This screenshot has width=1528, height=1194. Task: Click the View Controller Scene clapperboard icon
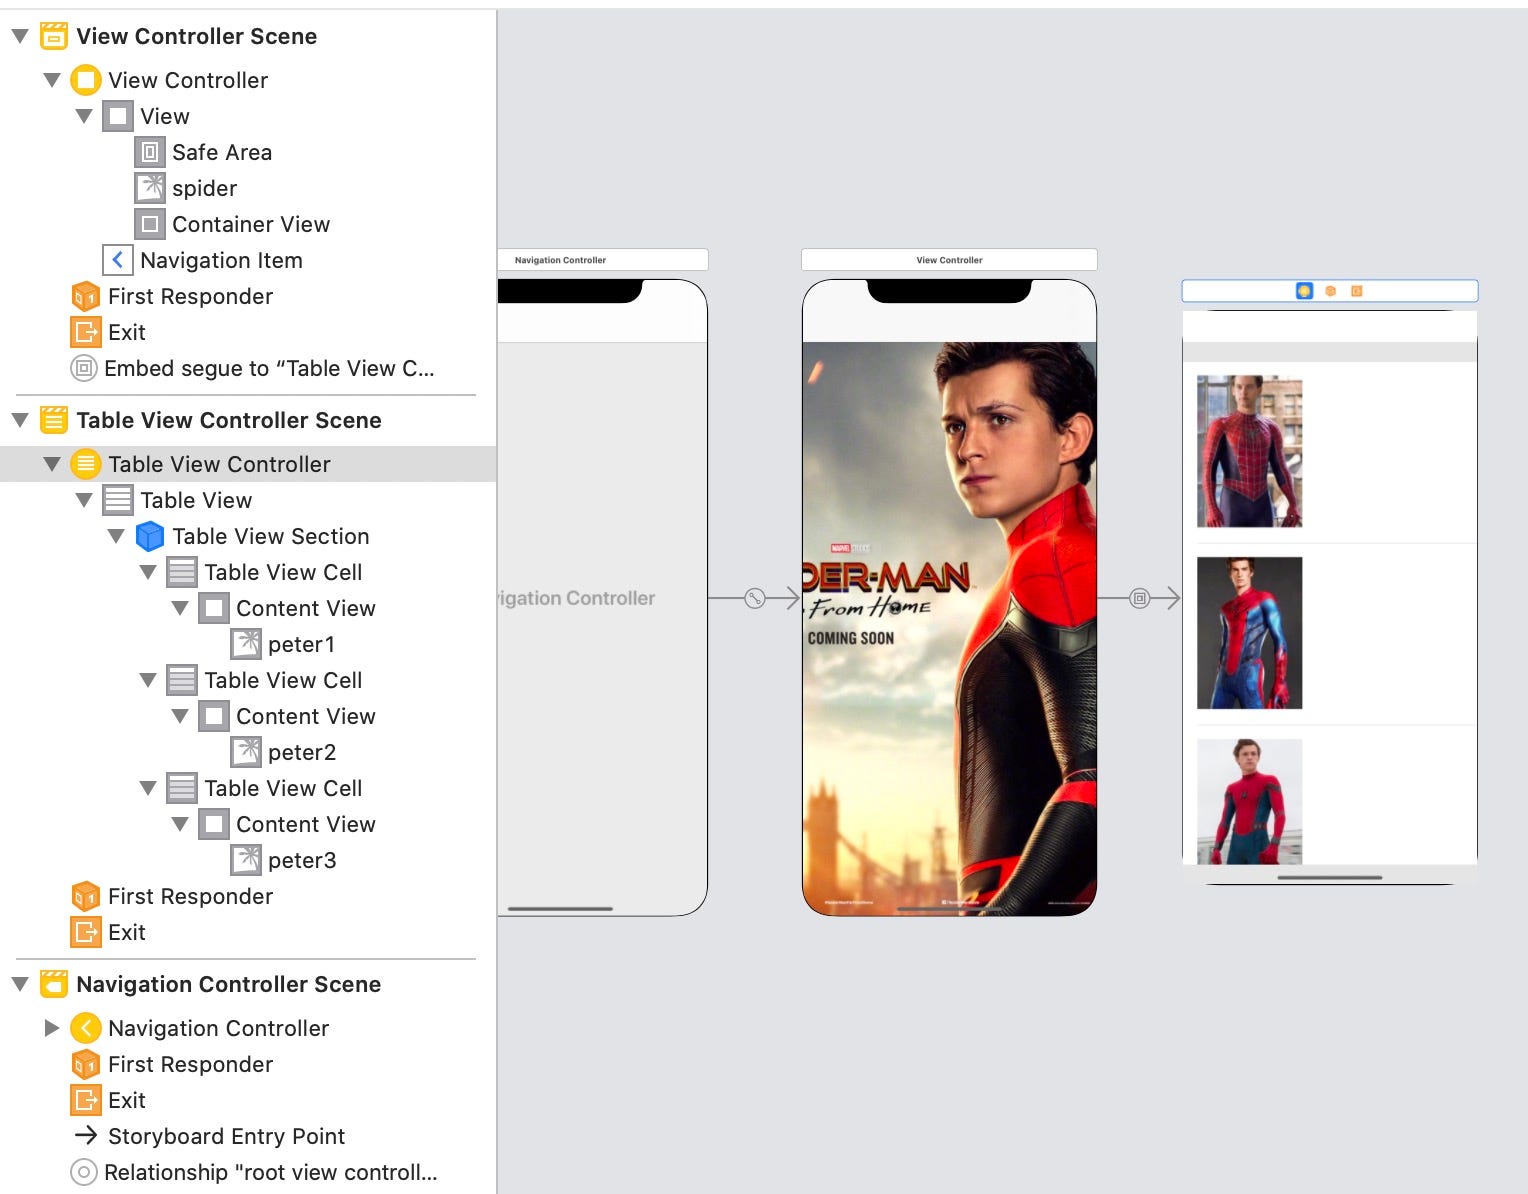53,36
